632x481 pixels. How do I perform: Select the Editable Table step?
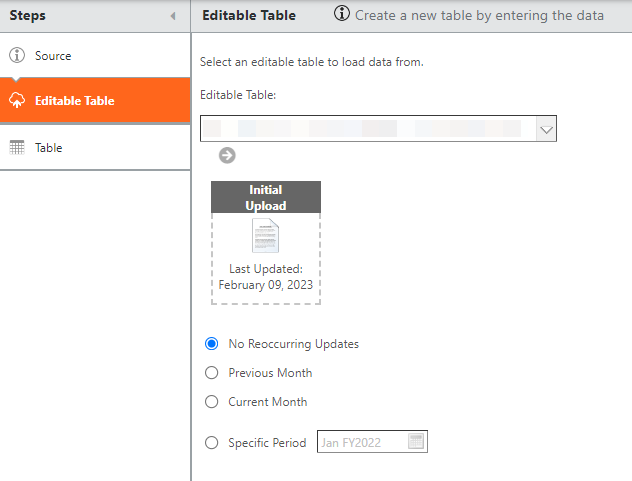coord(95,100)
